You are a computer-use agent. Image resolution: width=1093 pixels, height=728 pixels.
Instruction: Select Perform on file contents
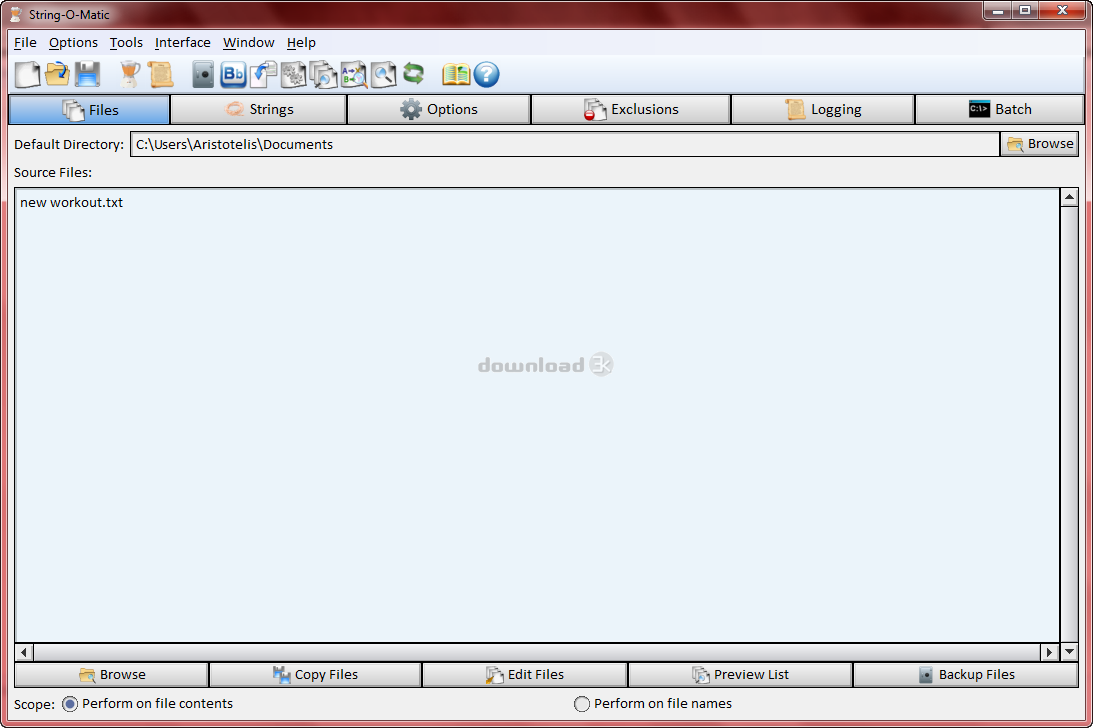(x=147, y=704)
